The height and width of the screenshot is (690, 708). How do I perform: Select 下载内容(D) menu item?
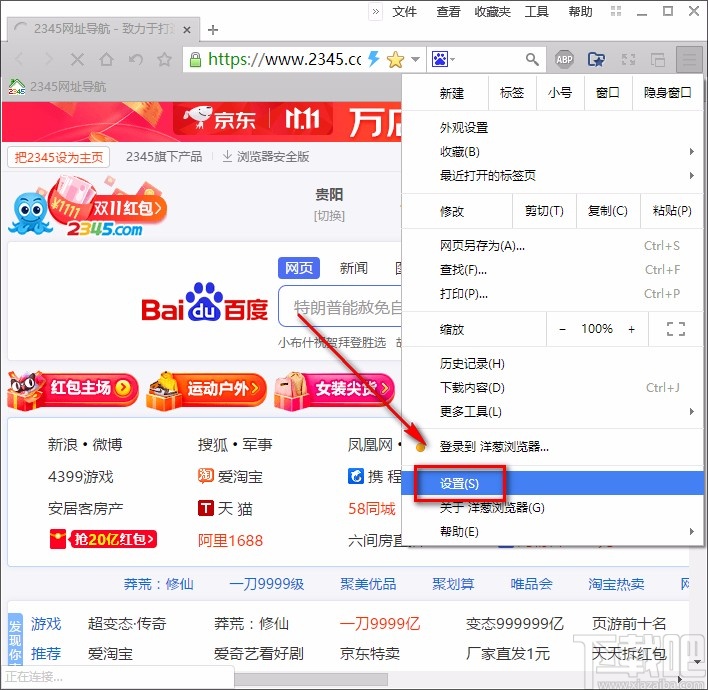tap(552, 387)
